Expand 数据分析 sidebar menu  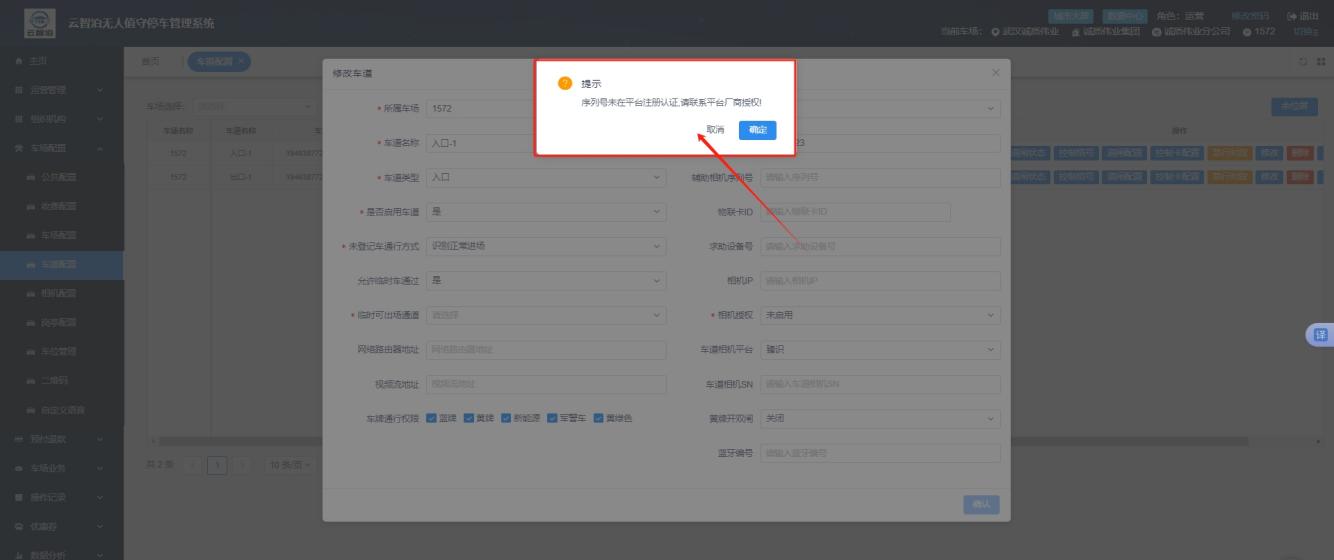[62, 555]
